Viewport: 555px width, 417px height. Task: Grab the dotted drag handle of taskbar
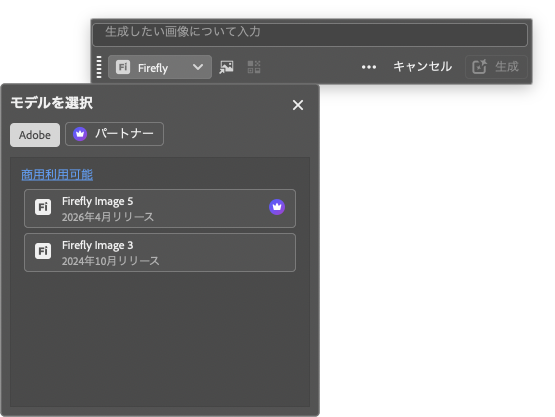tap(99, 67)
